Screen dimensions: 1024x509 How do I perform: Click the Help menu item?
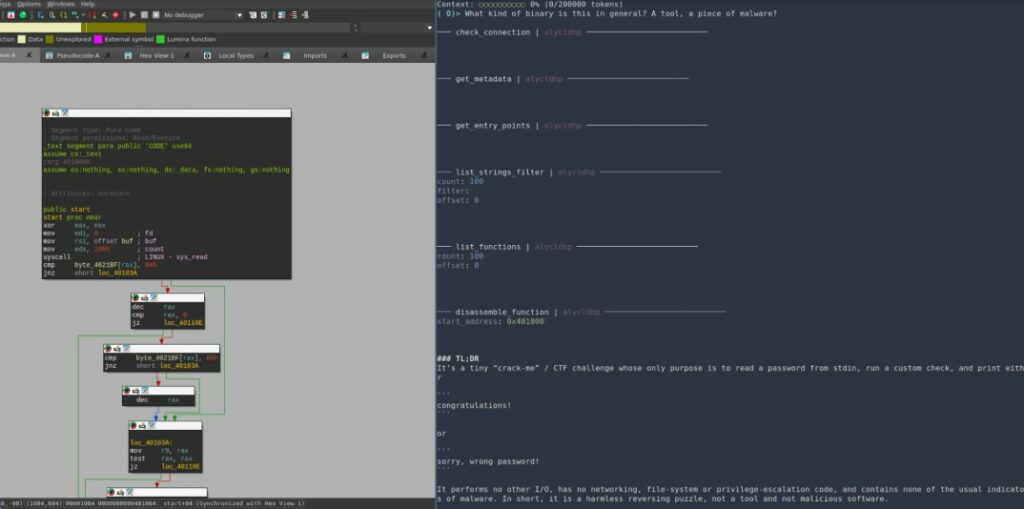tap(88, 4)
